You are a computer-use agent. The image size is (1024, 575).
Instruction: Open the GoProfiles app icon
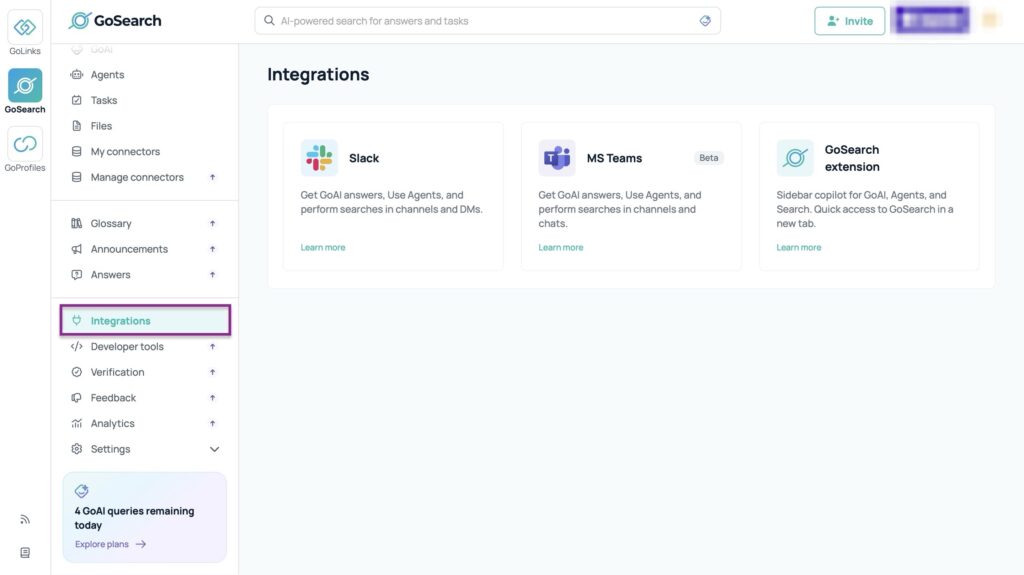25,144
